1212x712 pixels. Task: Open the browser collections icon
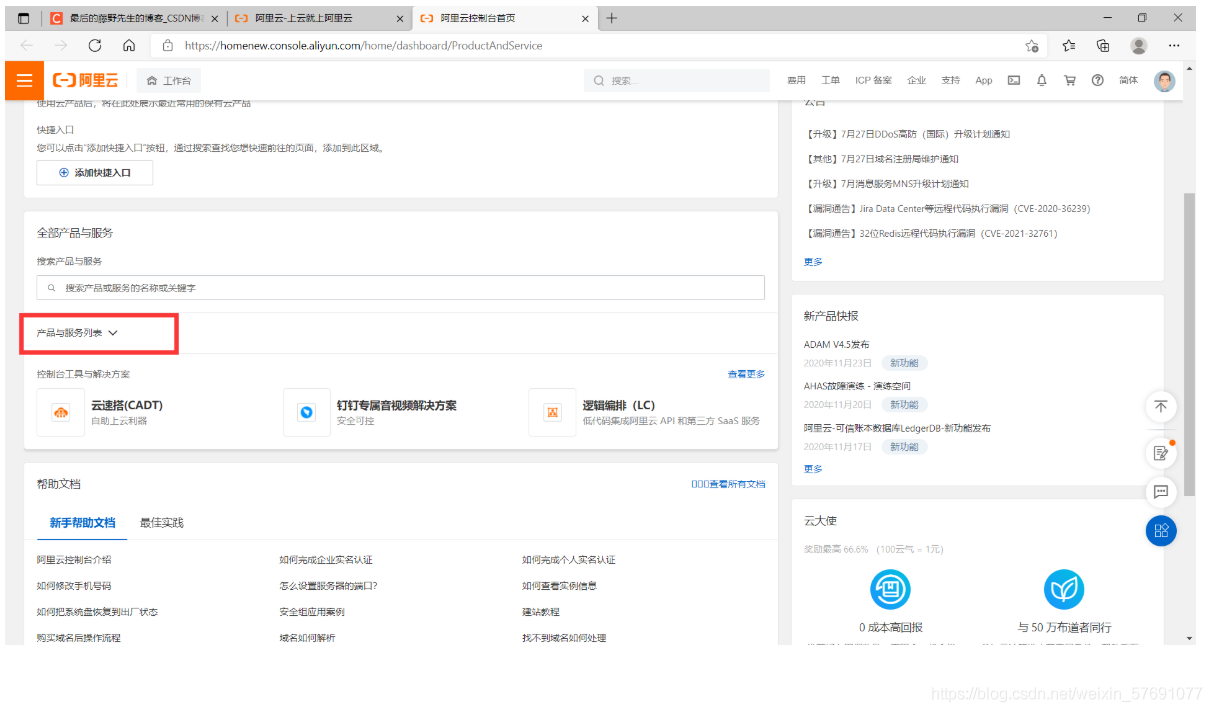click(1103, 45)
